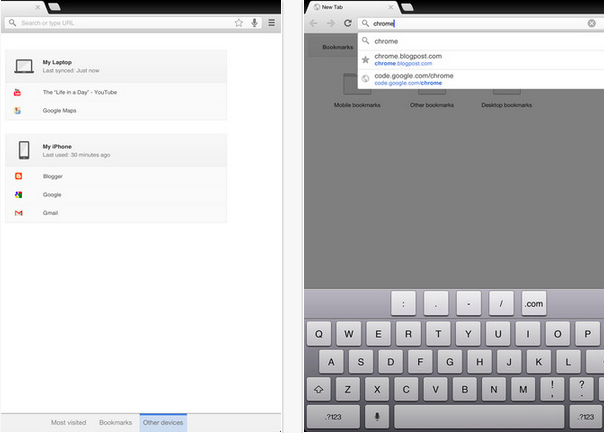Select the My iPhone device header
Viewport: 604px width, 433px height.
click(x=116, y=150)
